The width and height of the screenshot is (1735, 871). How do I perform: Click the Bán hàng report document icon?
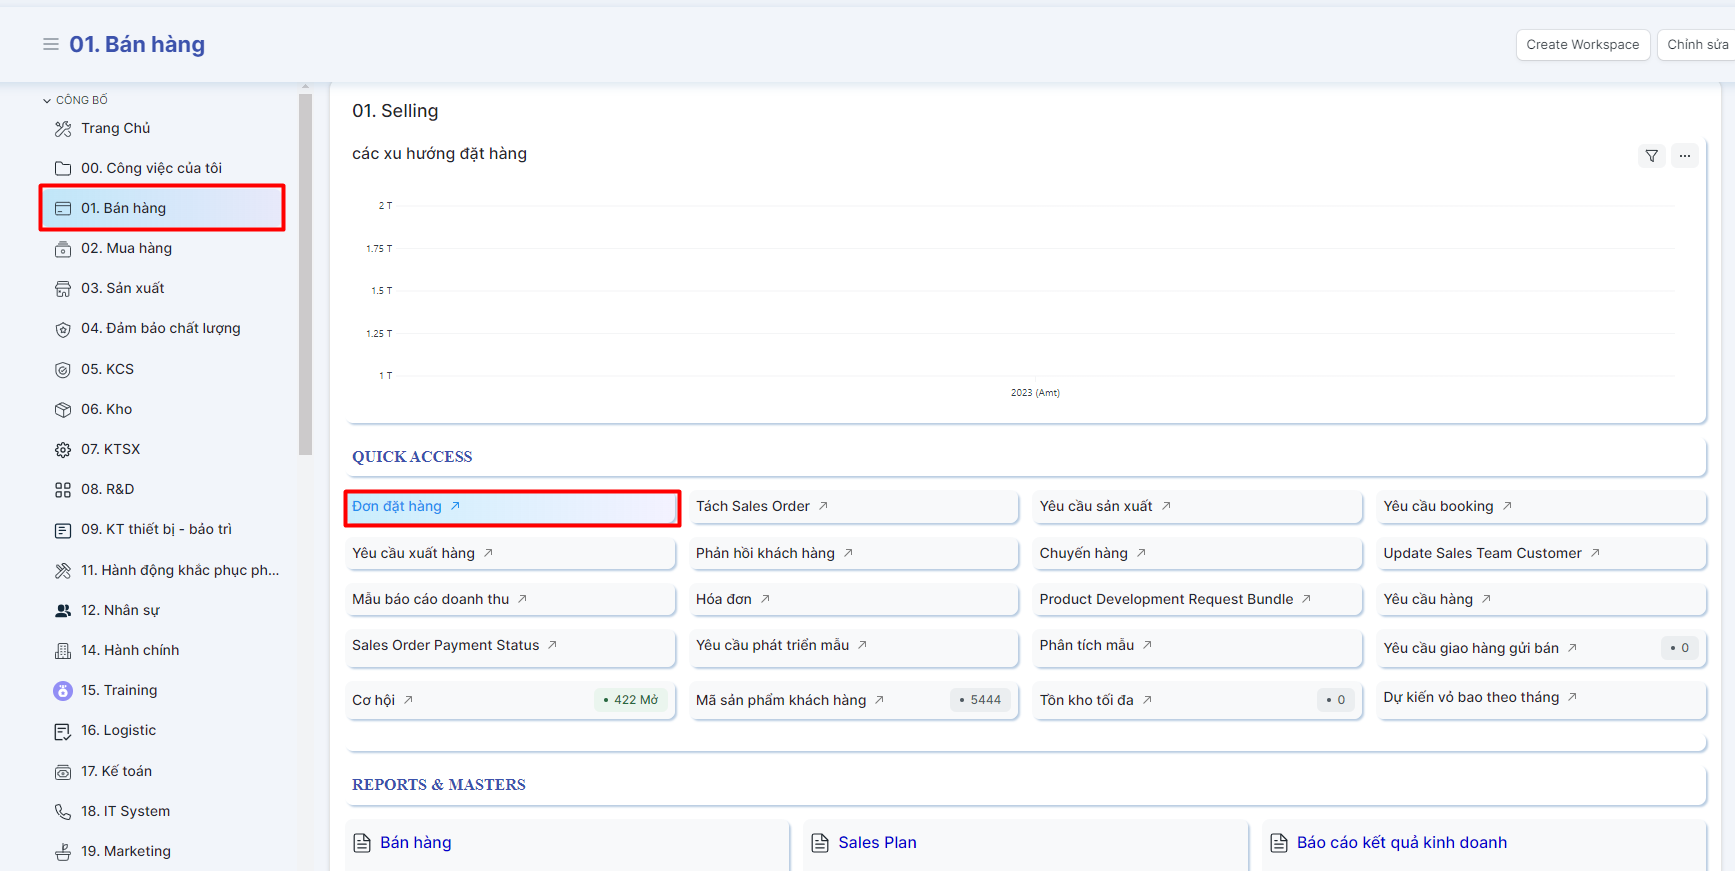tap(362, 843)
